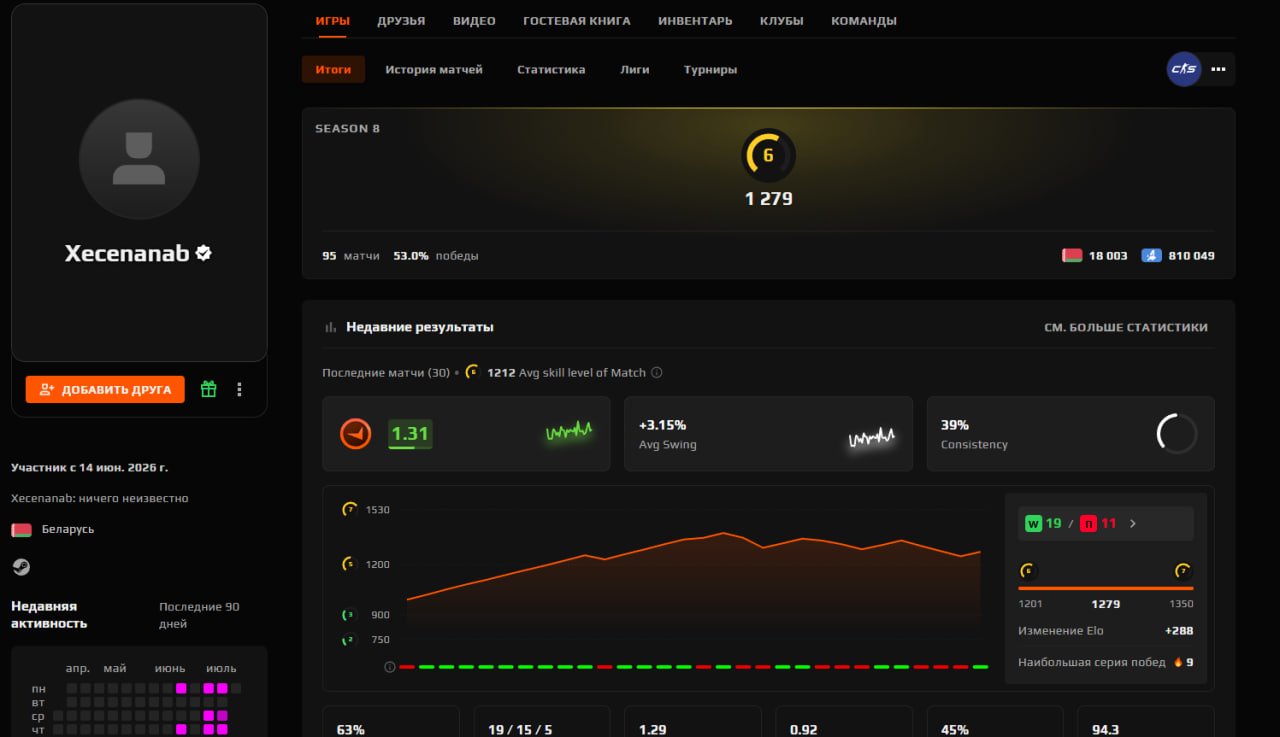Image resolution: width=1280 pixels, height=737 pixels.
Task: Click info icon after Avg skill level
Action: click(657, 373)
